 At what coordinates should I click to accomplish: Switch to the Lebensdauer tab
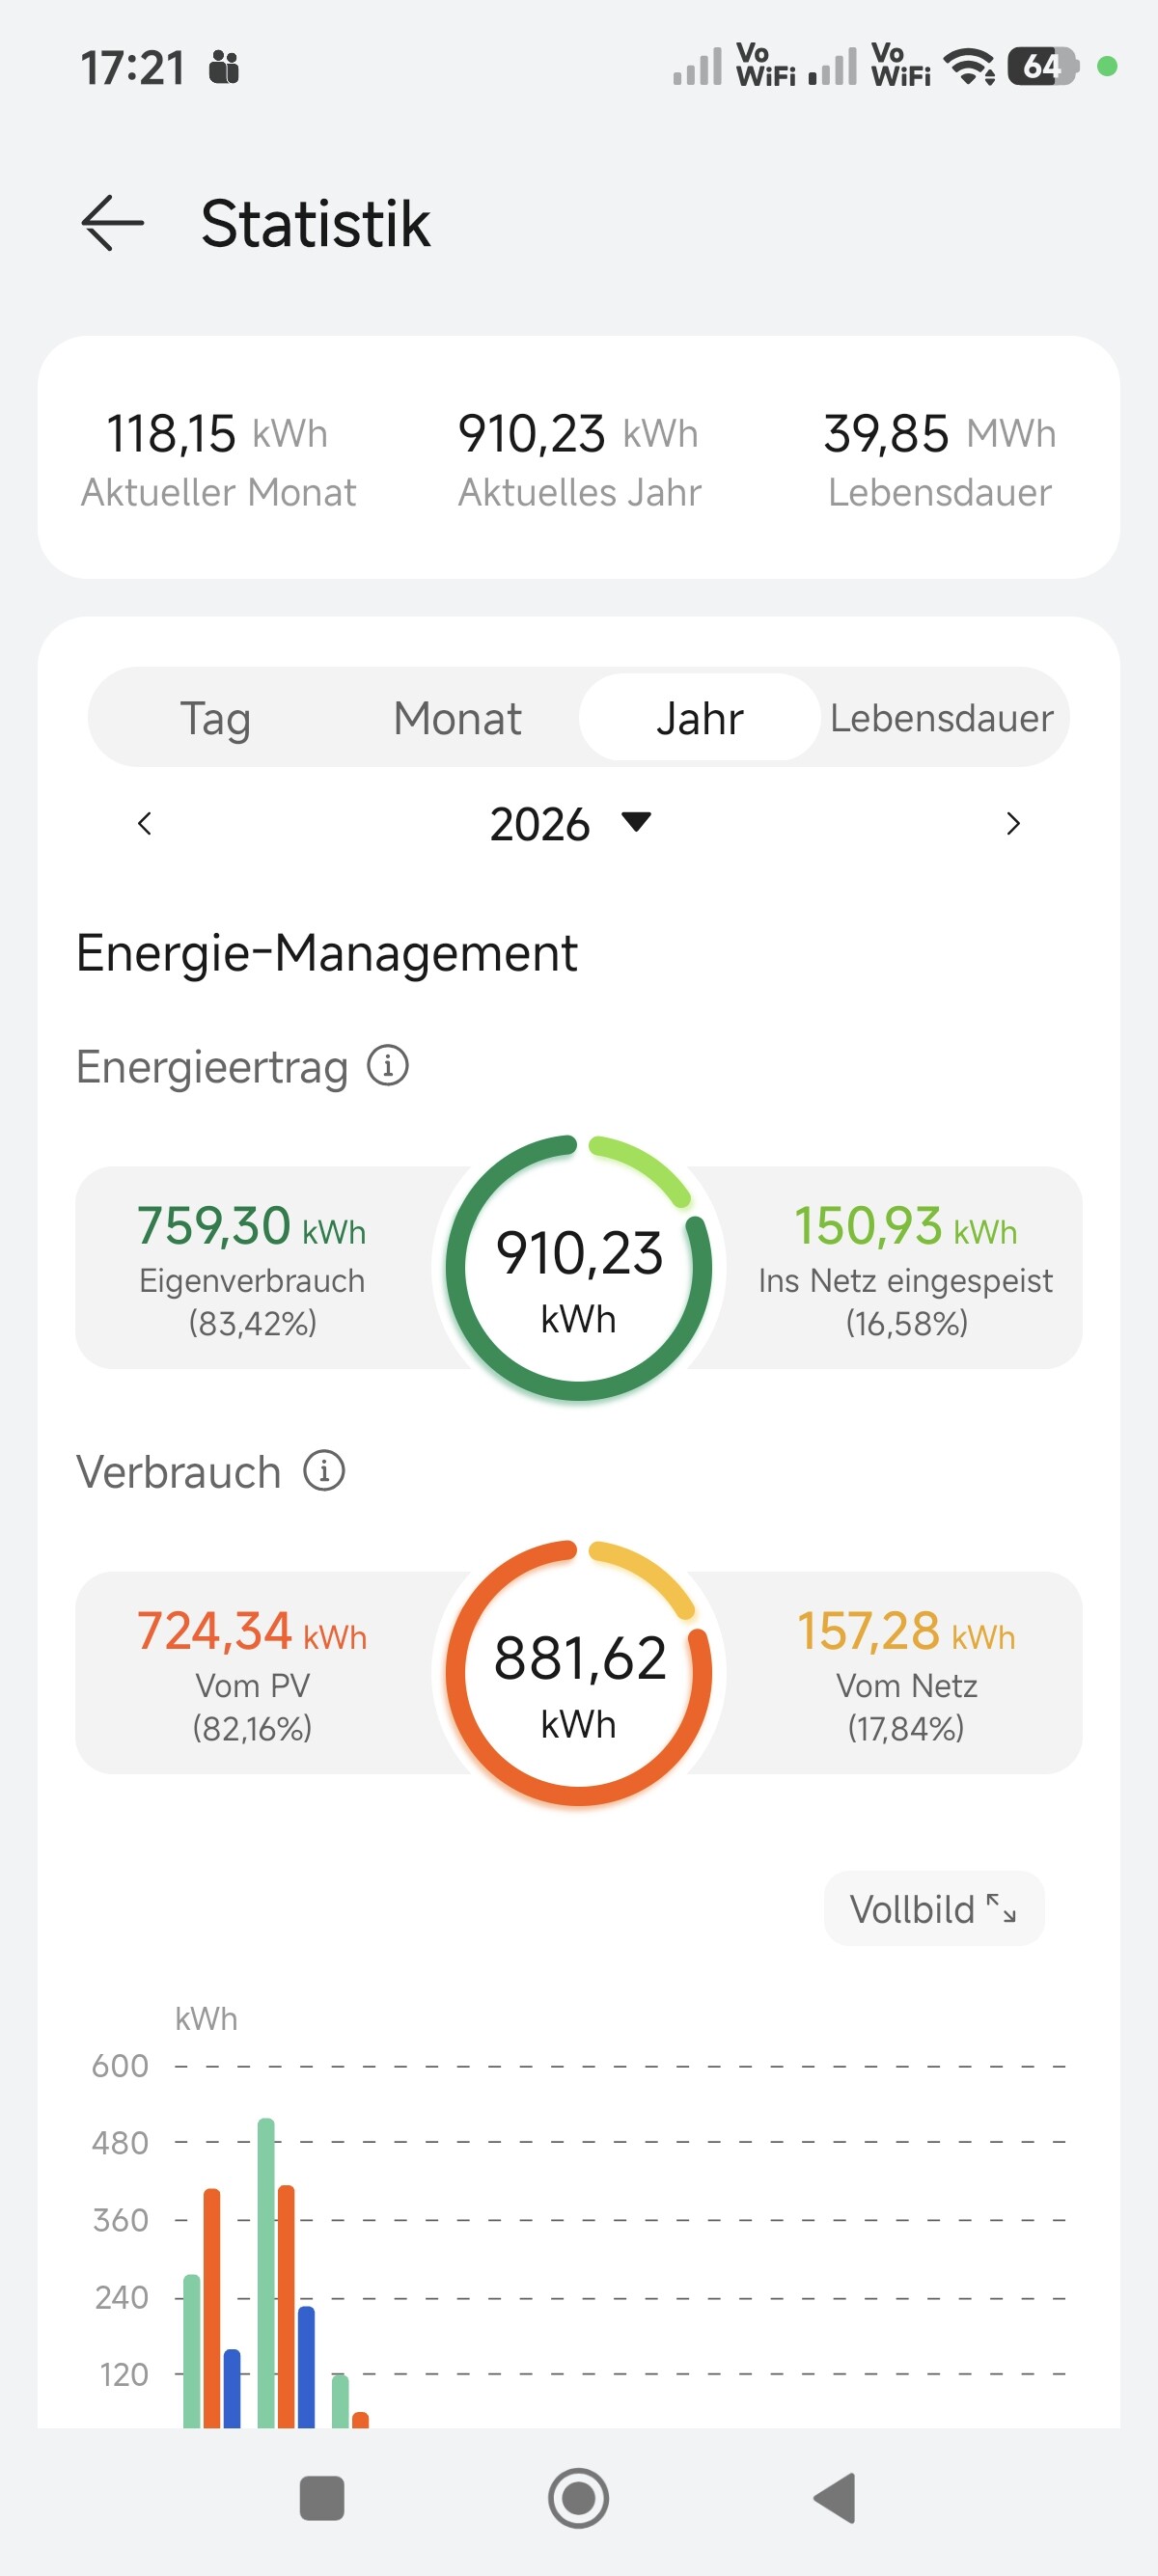pos(941,718)
